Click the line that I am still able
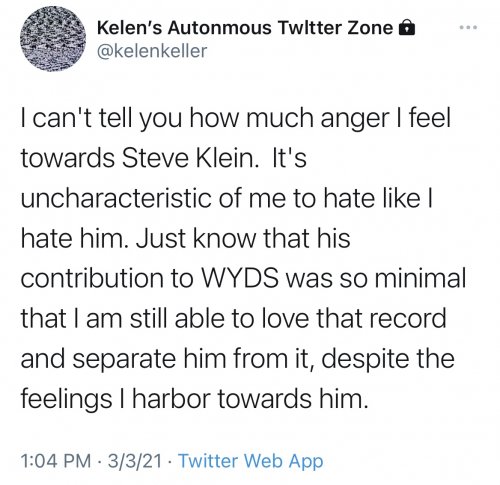 point(233,318)
